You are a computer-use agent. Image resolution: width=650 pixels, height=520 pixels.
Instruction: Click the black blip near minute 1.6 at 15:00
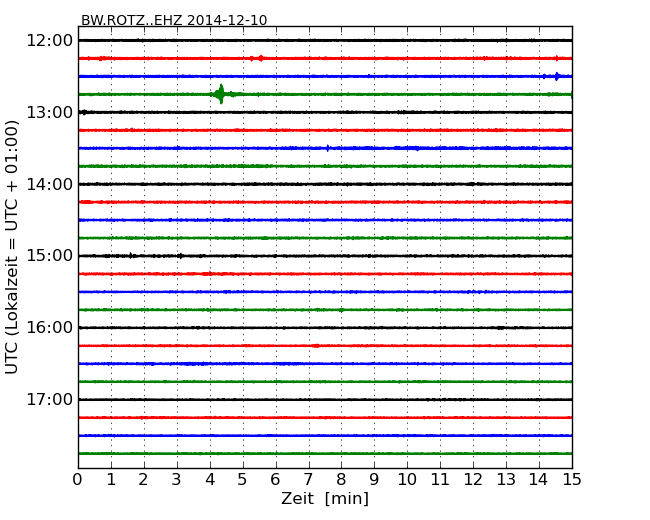click(131, 255)
